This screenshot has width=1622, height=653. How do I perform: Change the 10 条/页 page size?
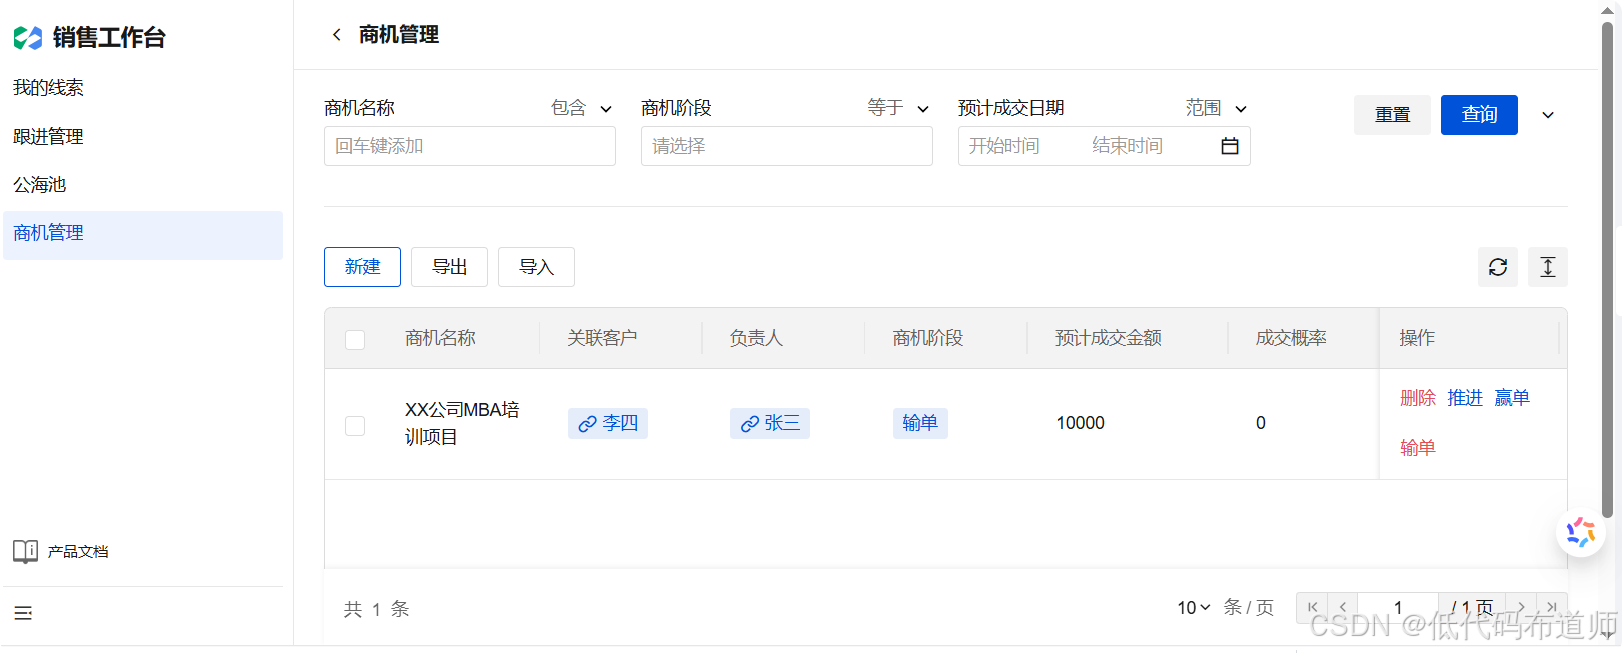(1194, 607)
